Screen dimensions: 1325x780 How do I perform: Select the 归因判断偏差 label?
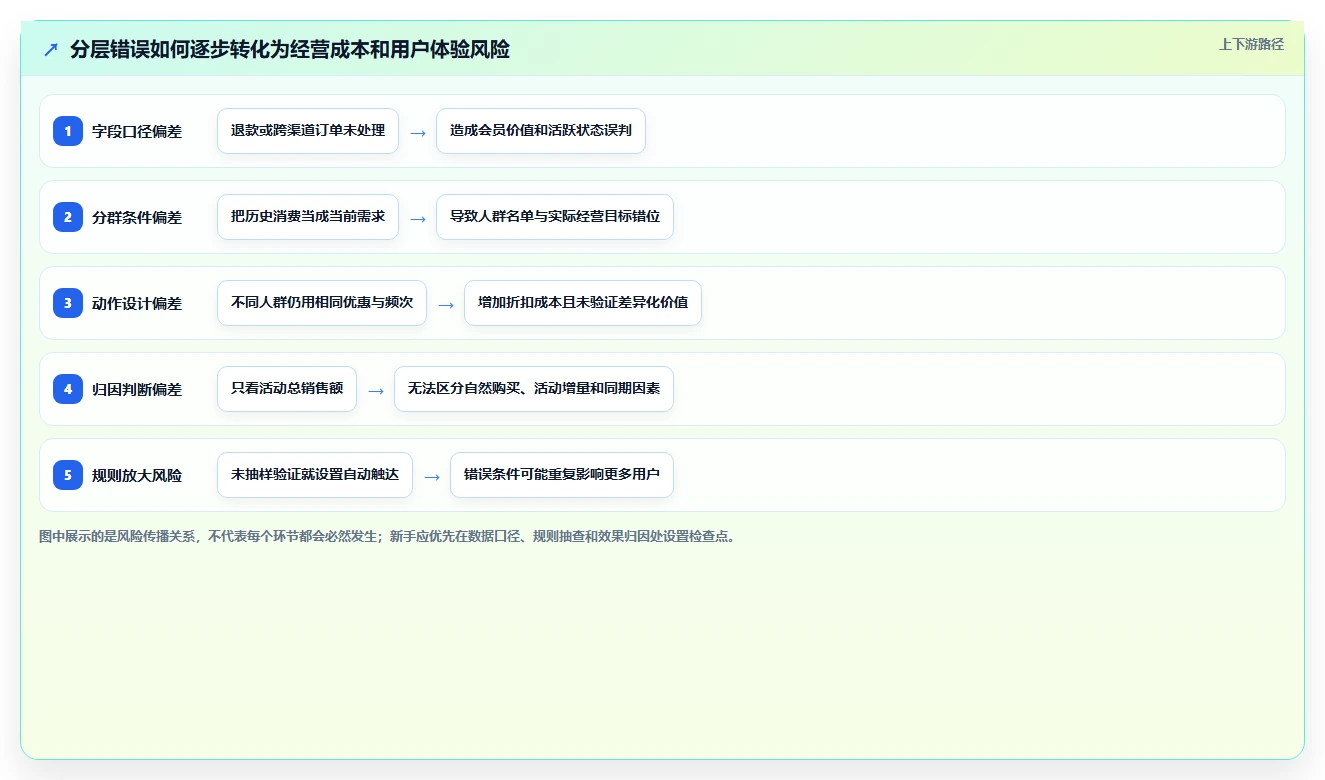[x=137, y=389]
